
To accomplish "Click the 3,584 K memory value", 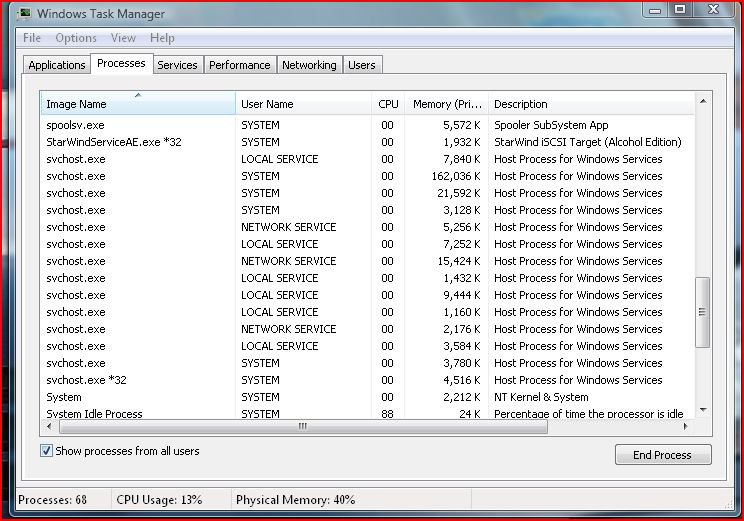I will 462,346.
